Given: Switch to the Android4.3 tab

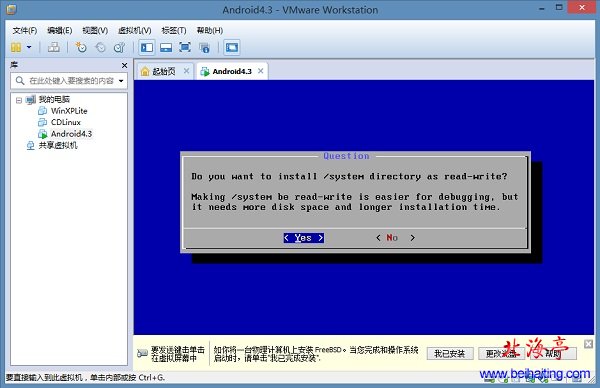Looking at the screenshot, I should 232,71.
